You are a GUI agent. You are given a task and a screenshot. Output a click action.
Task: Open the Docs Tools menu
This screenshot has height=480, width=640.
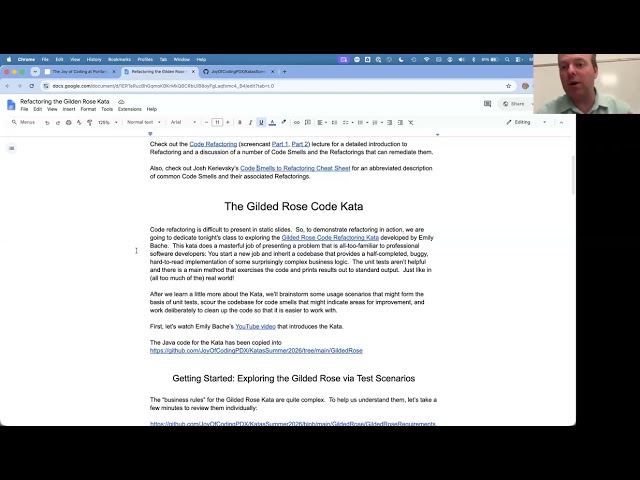click(107, 109)
